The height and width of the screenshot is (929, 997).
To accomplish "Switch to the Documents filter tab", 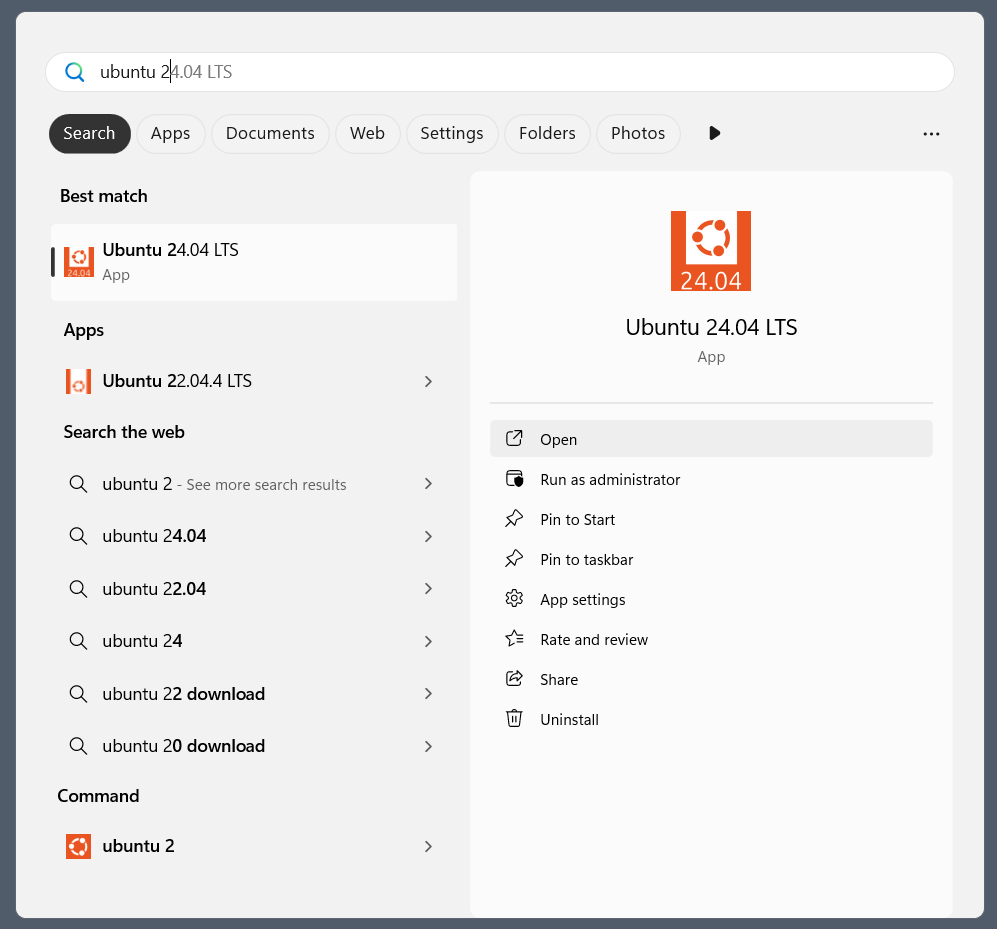I will (x=270, y=134).
